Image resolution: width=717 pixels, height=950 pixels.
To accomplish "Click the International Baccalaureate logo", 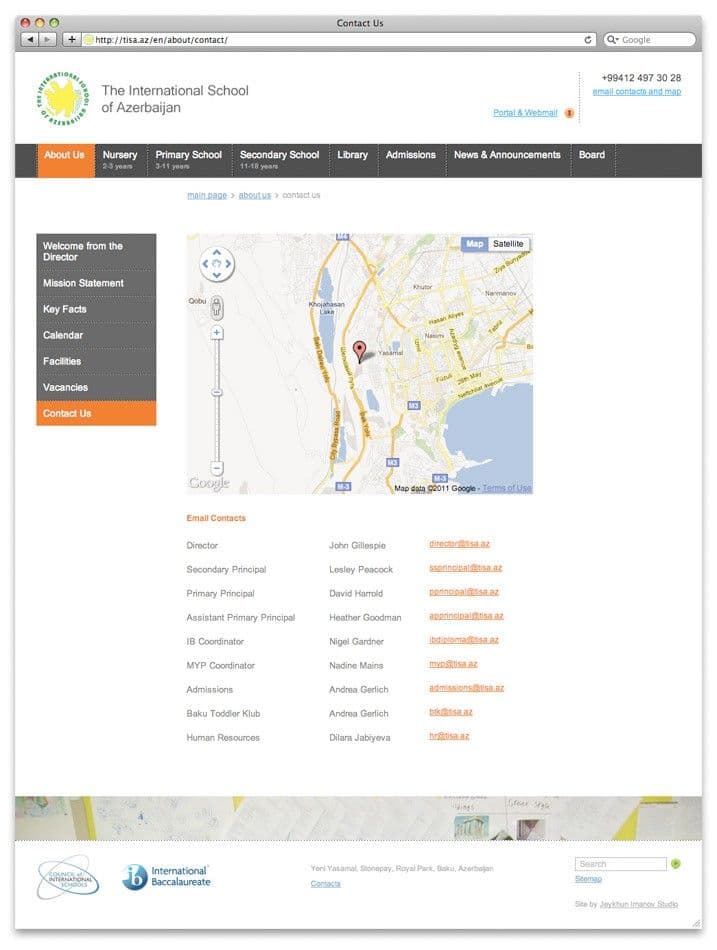I will pyautogui.click(x=166, y=877).
